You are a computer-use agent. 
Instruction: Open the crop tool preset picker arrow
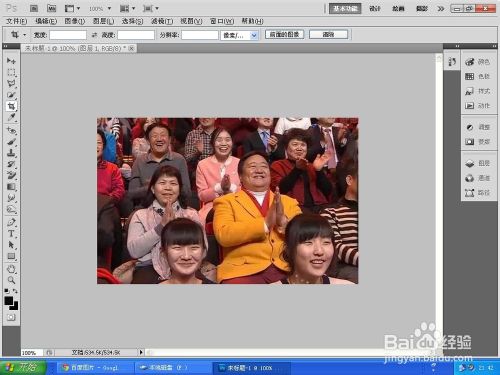[24, 35]
